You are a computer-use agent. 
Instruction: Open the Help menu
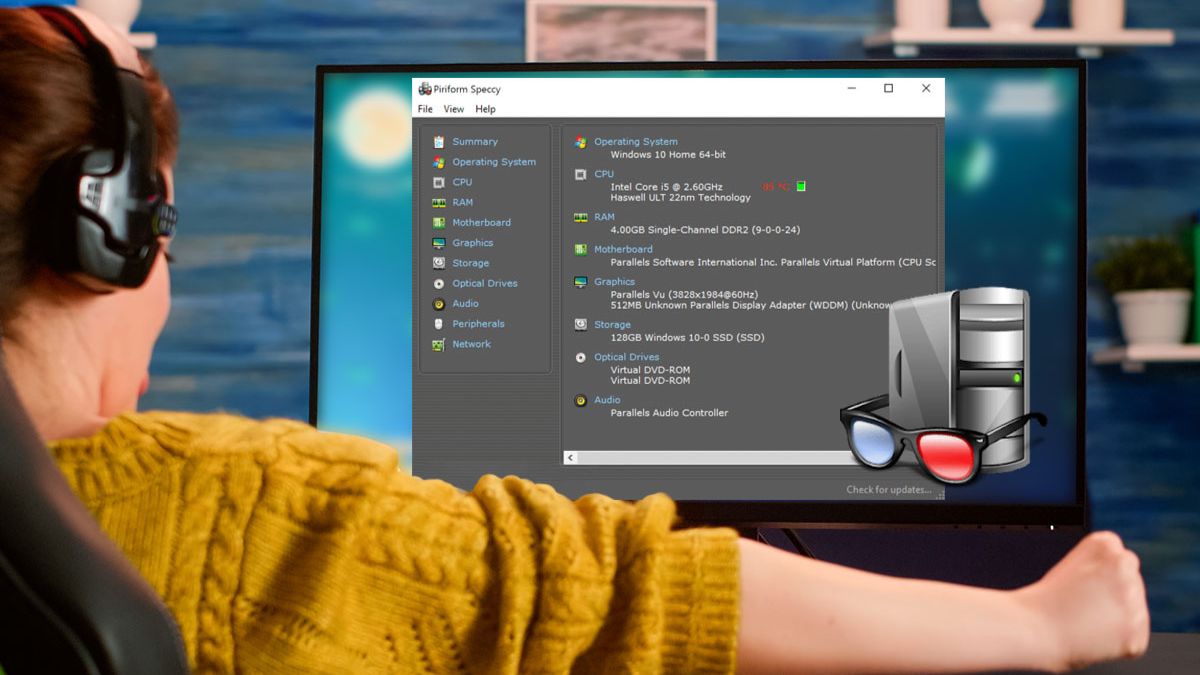click(x=485, y=109)
